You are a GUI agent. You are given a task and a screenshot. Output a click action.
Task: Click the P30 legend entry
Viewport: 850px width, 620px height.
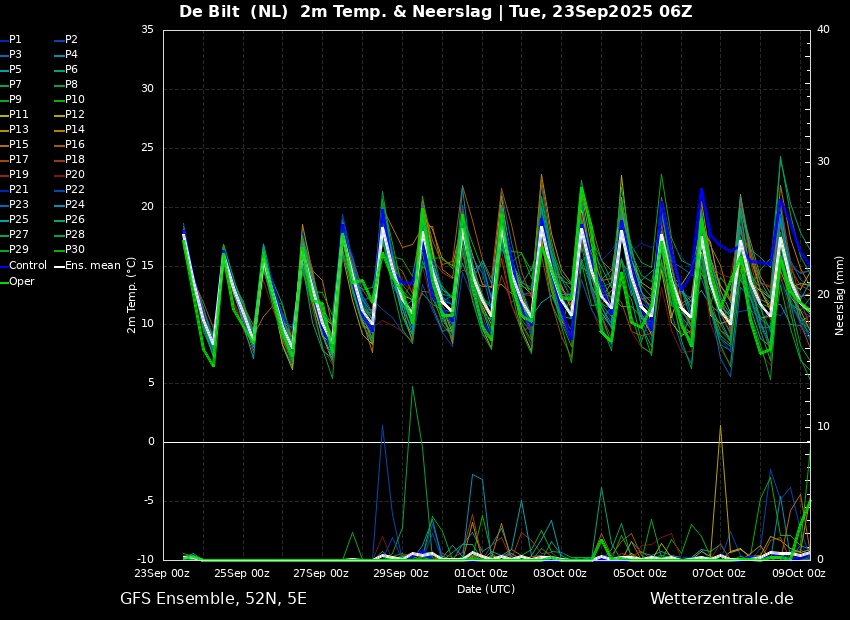74,250
